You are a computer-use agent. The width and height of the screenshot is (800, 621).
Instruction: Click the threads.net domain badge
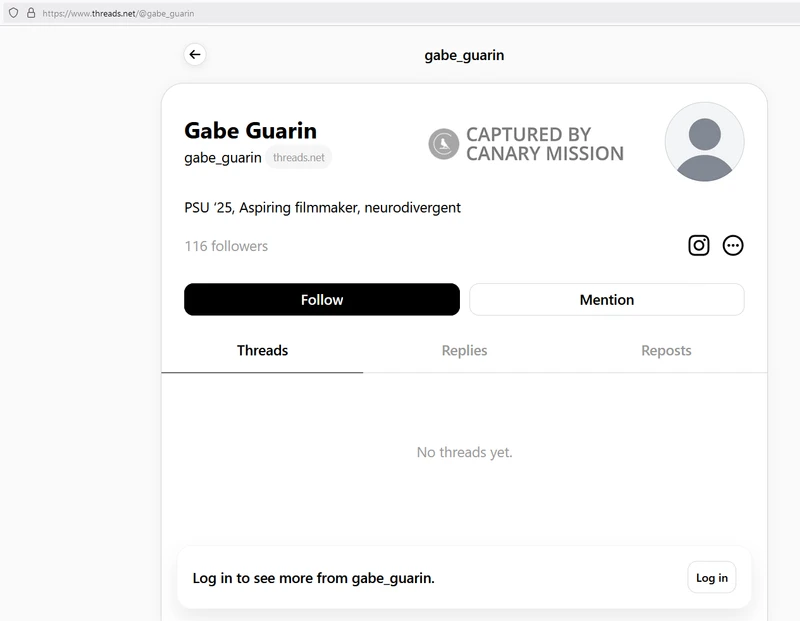coord(298,158)
